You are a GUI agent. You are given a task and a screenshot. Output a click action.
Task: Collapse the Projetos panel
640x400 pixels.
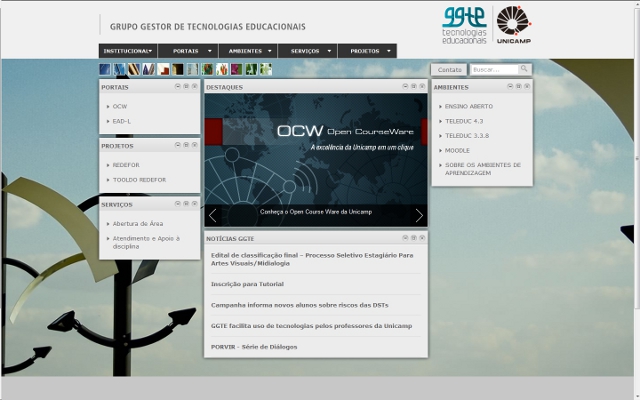click(x=177, y=145)
